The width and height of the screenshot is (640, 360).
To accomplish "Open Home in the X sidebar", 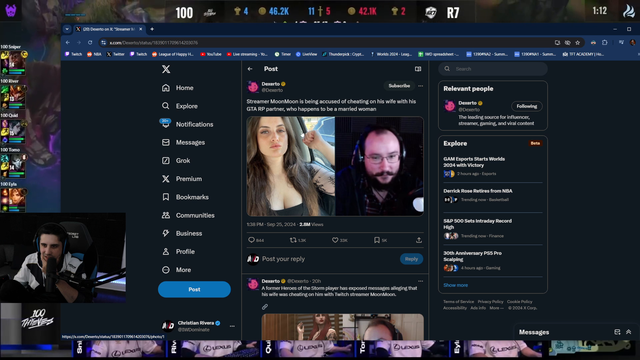I will point(178,88).
